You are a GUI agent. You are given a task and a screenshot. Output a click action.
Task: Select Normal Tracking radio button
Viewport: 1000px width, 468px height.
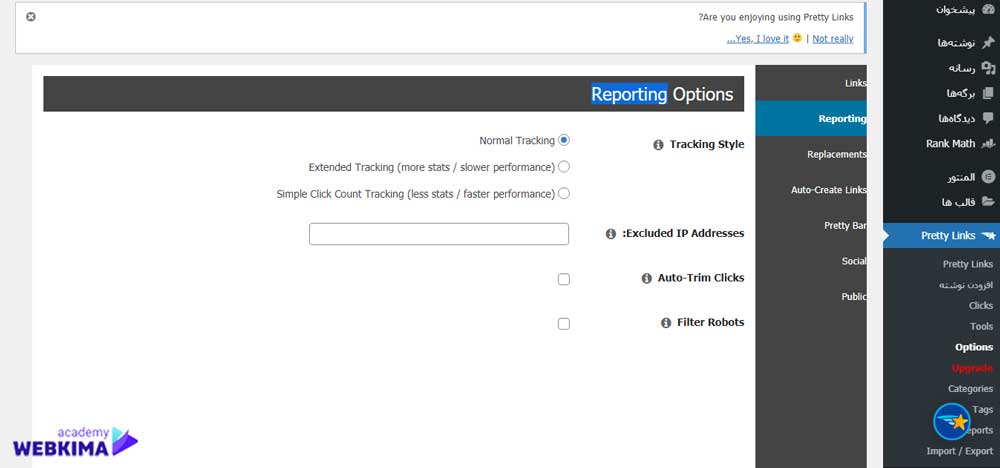(x=563, y=140)
